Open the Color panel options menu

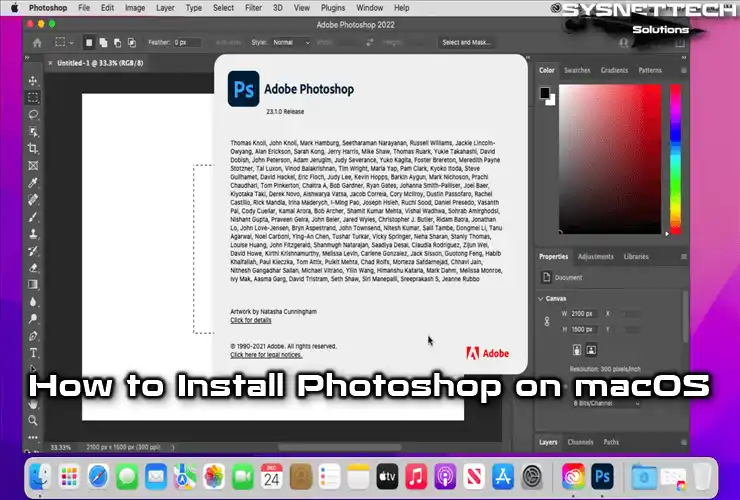(x=683, y=70)
